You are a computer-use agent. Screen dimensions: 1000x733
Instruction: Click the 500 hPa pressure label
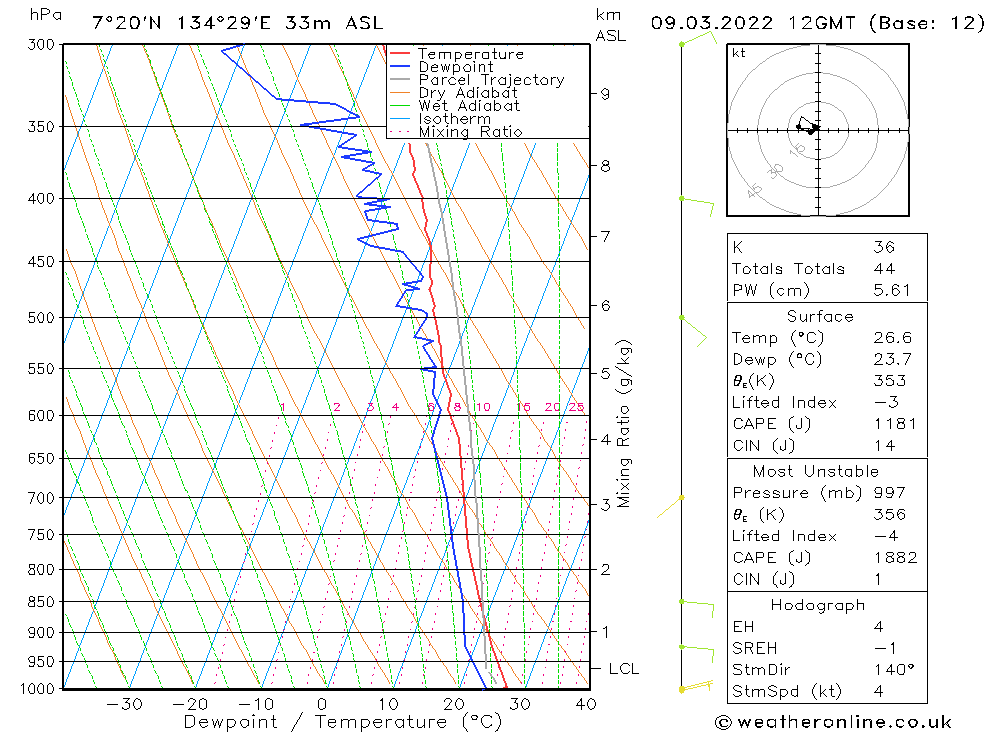(x=41, y=318)
